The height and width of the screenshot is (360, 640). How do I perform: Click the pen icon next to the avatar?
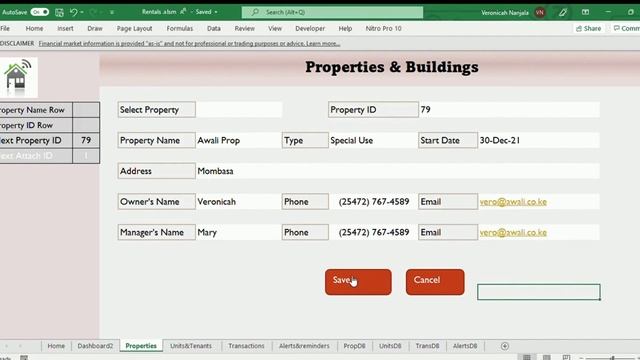(563, 12)
